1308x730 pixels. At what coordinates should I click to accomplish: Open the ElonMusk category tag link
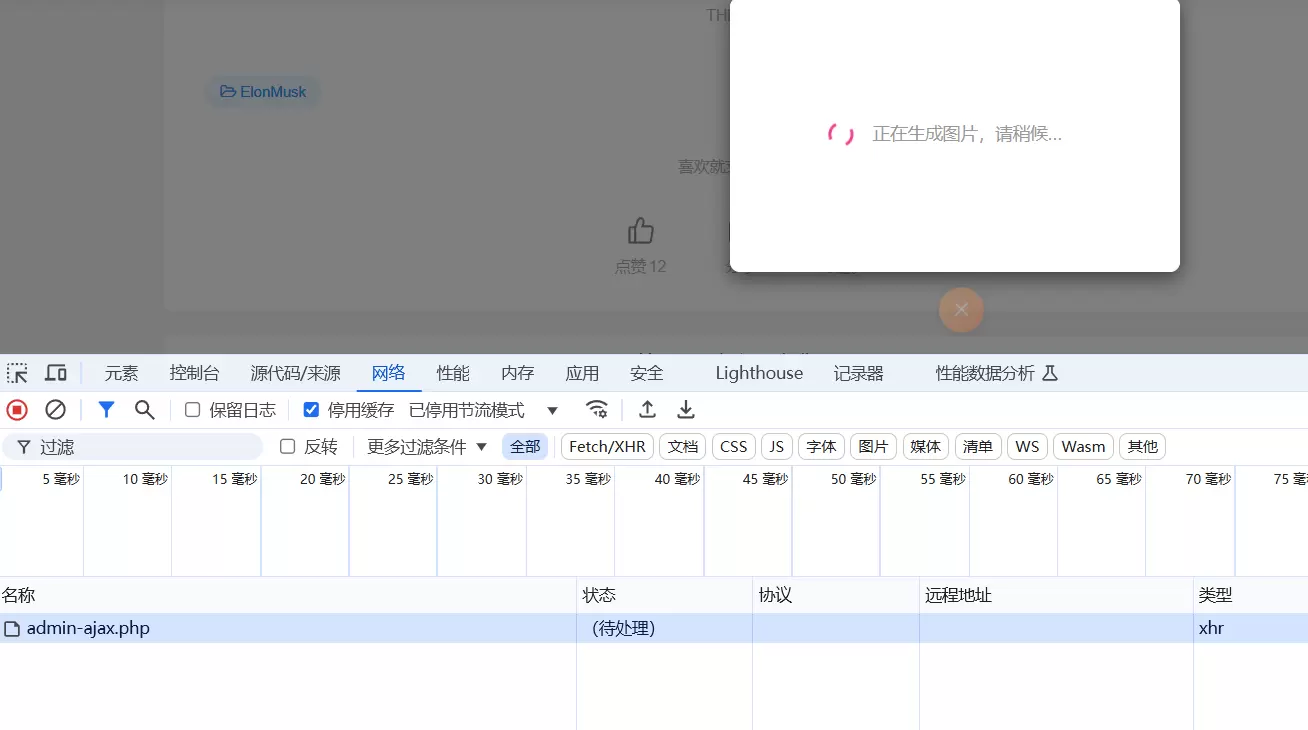(264, 92)
